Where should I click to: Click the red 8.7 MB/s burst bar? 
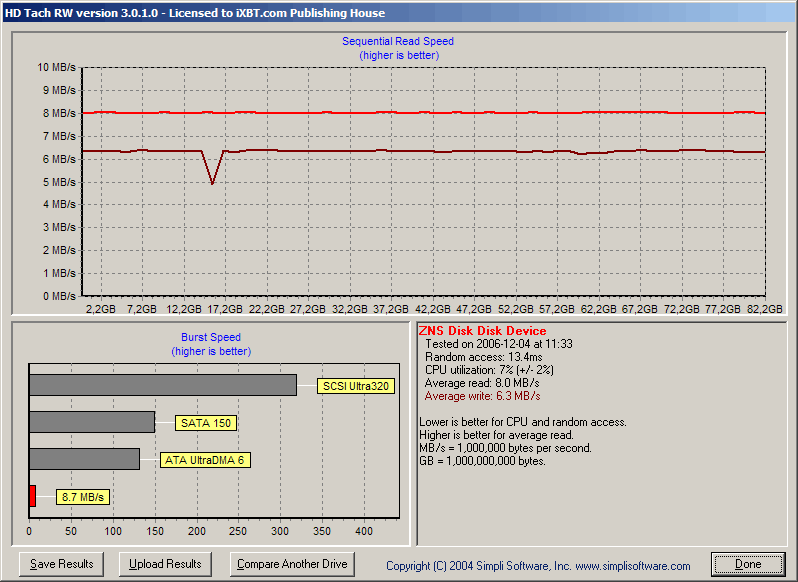(33, 496)
